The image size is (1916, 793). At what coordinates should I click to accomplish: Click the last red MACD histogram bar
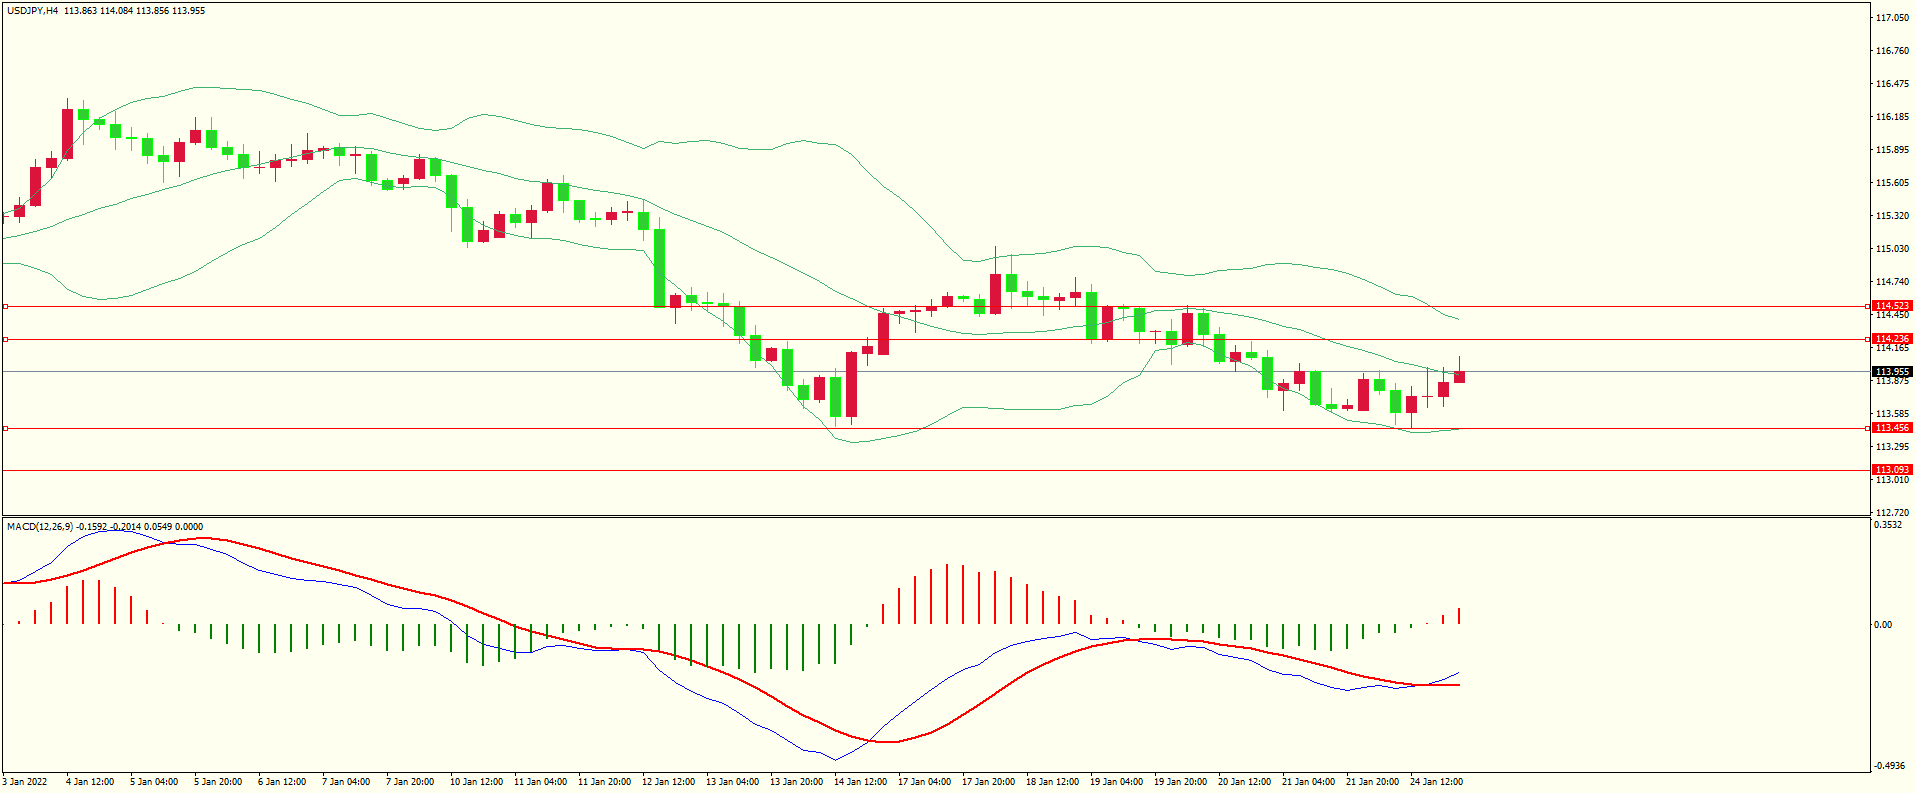click(x=1460, y=616)
